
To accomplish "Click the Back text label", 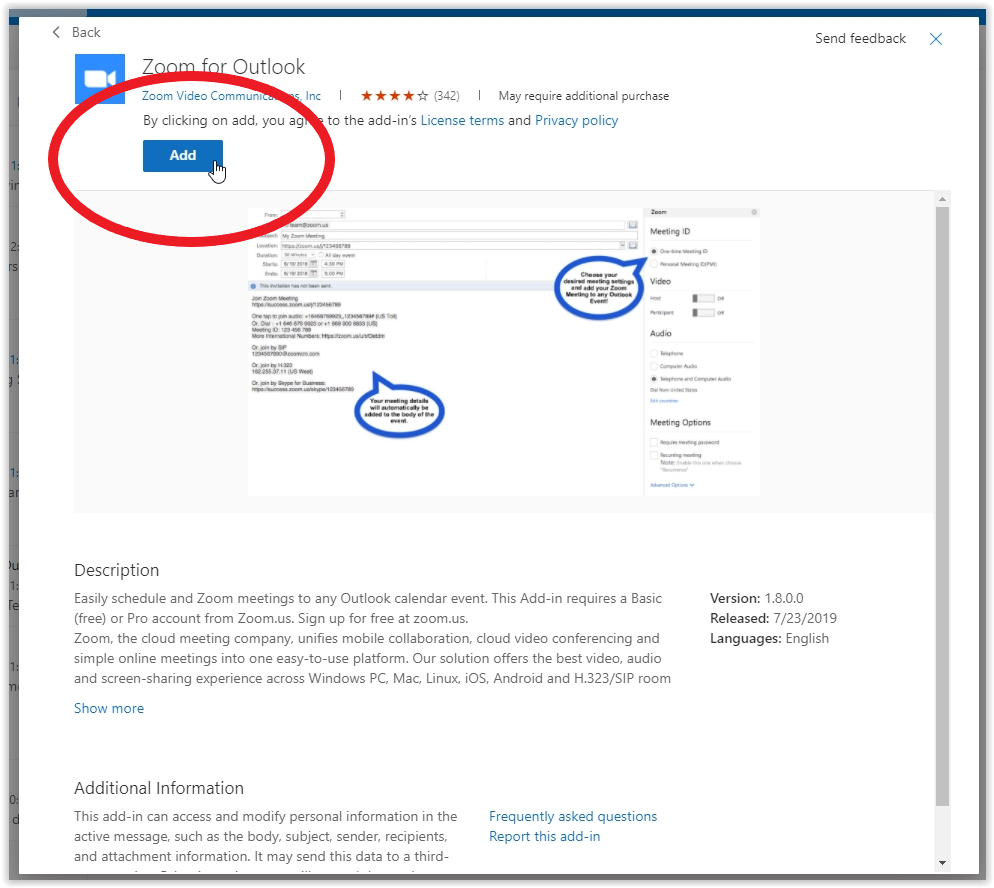I will (86, 32).
